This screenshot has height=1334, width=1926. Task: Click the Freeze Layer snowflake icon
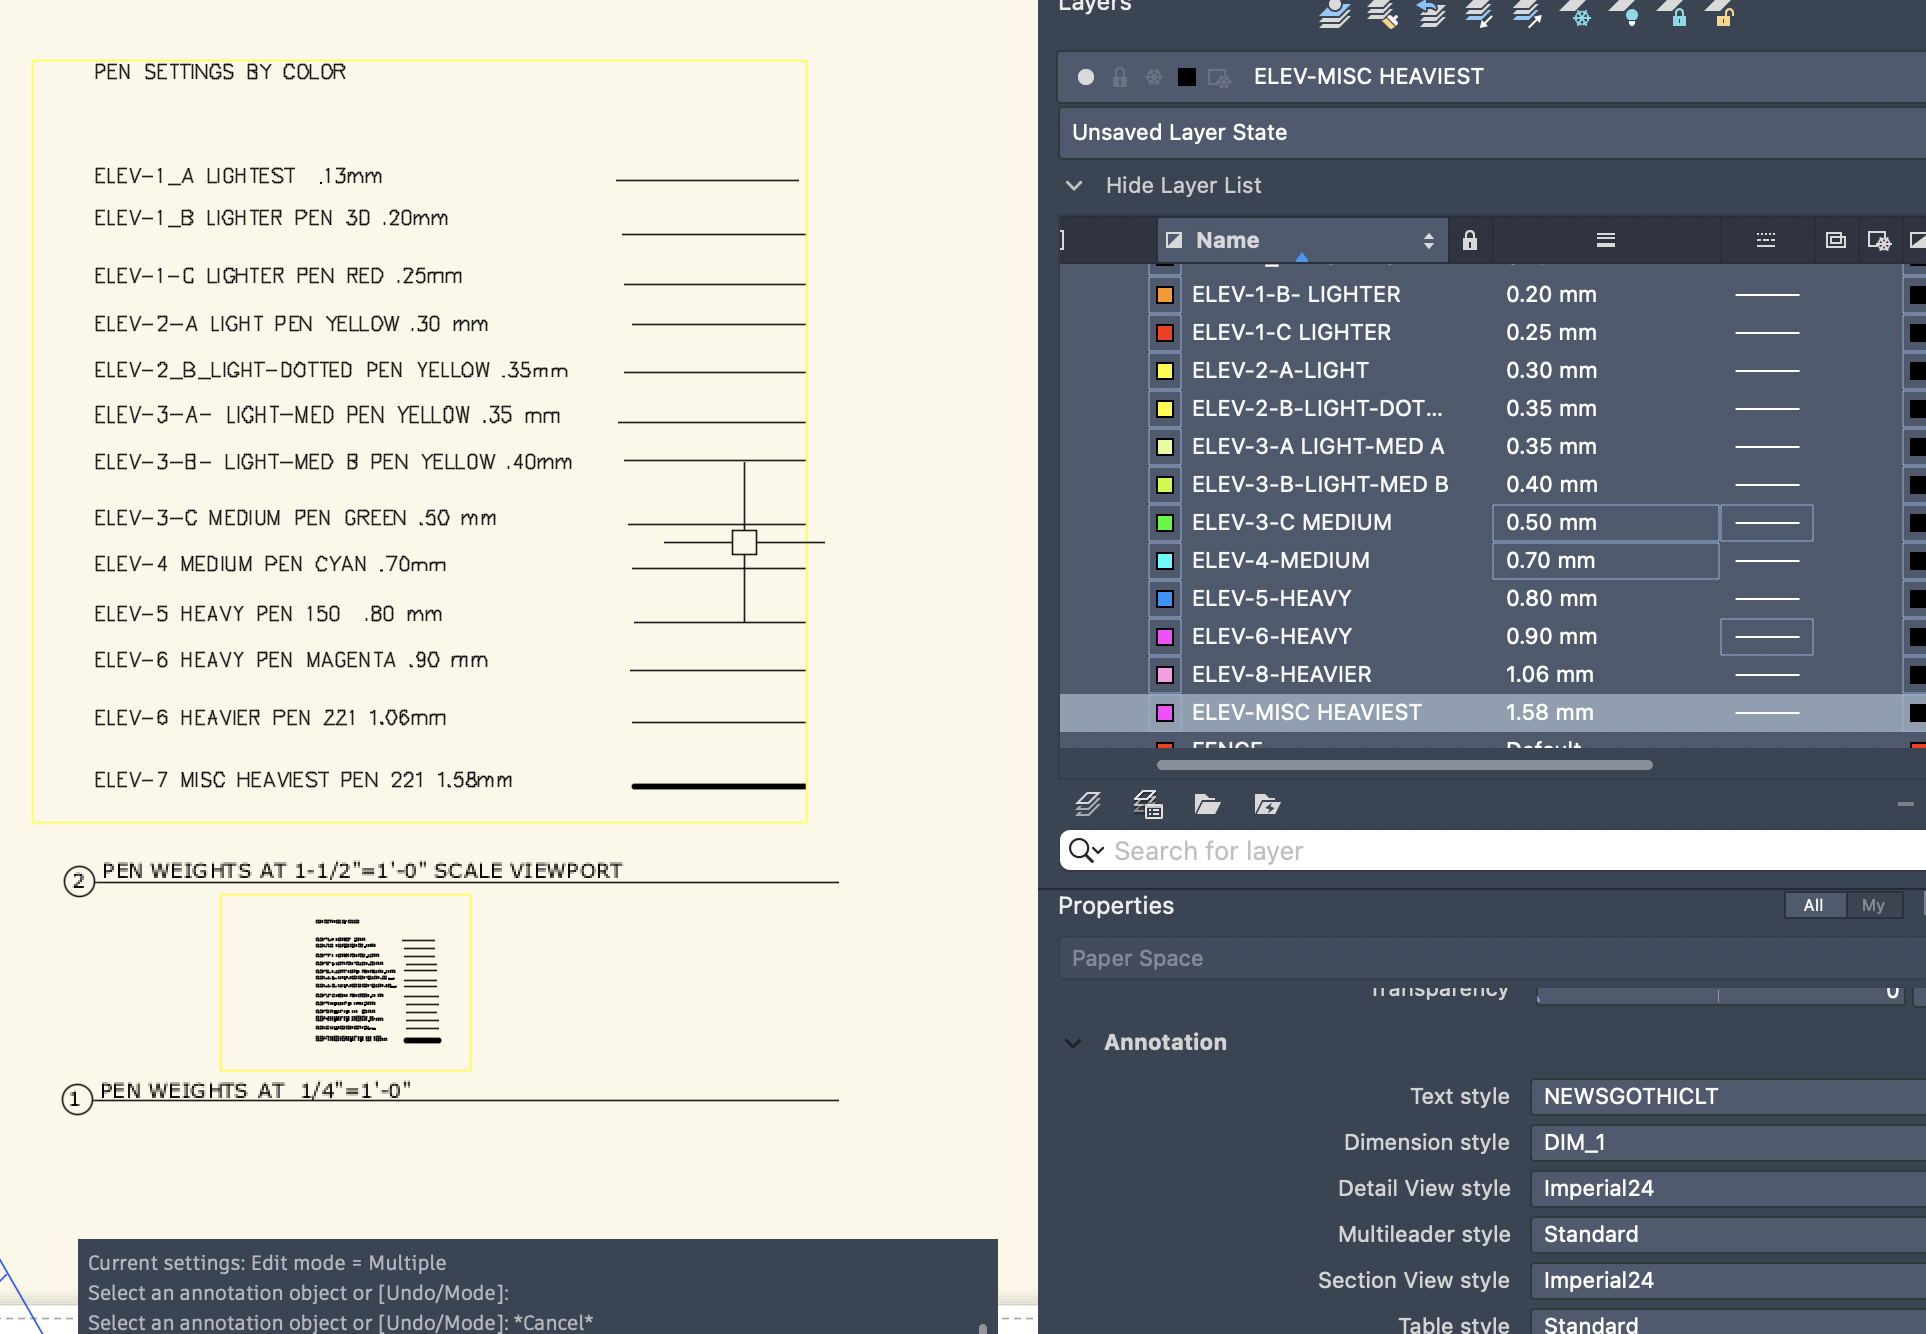1576,15
